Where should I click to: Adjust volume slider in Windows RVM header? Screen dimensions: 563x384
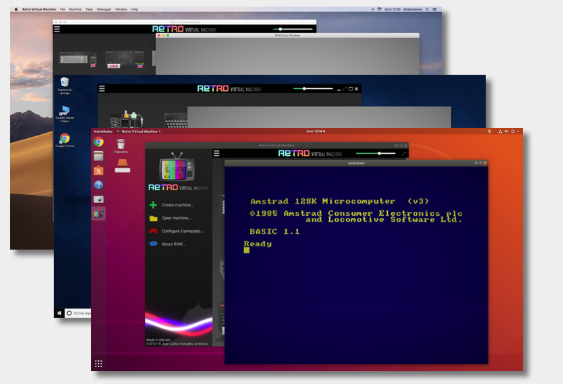click(313, 88)
